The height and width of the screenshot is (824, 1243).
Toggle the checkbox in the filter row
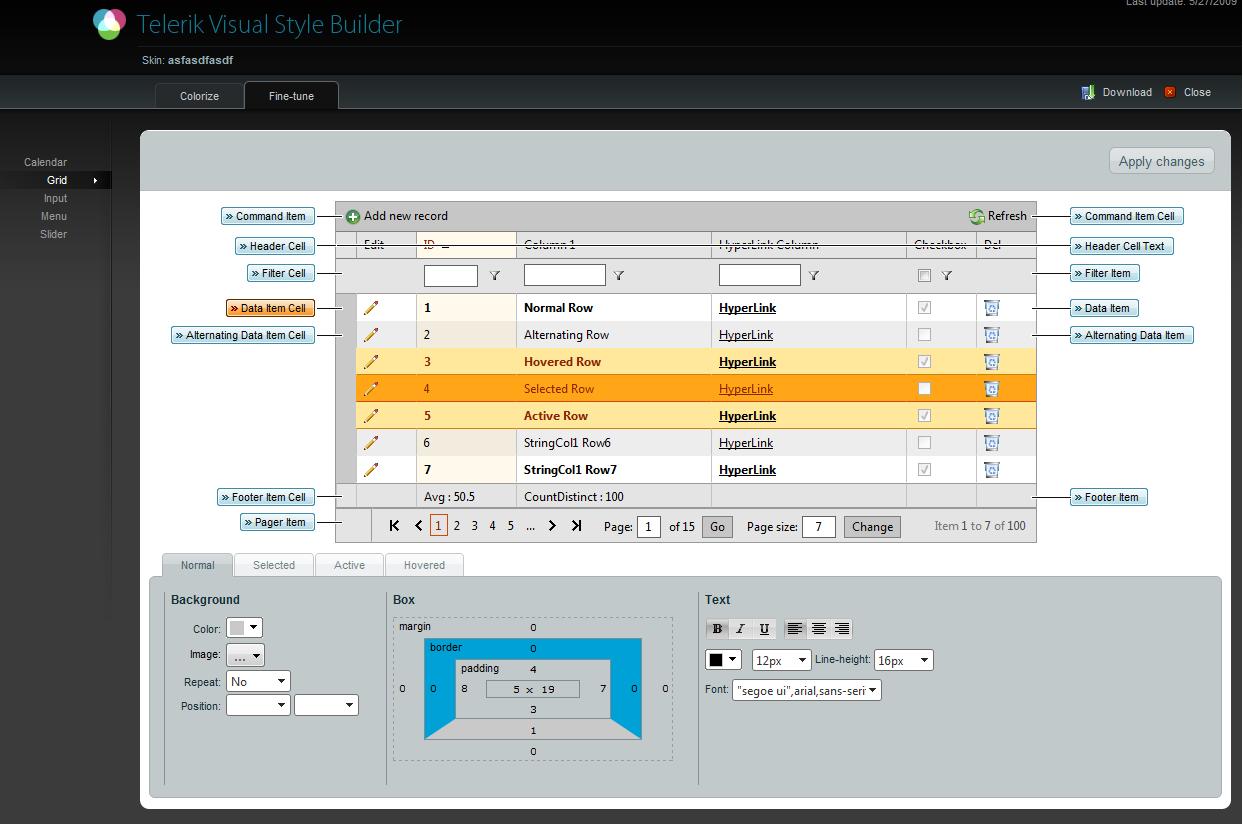(924, 275)
